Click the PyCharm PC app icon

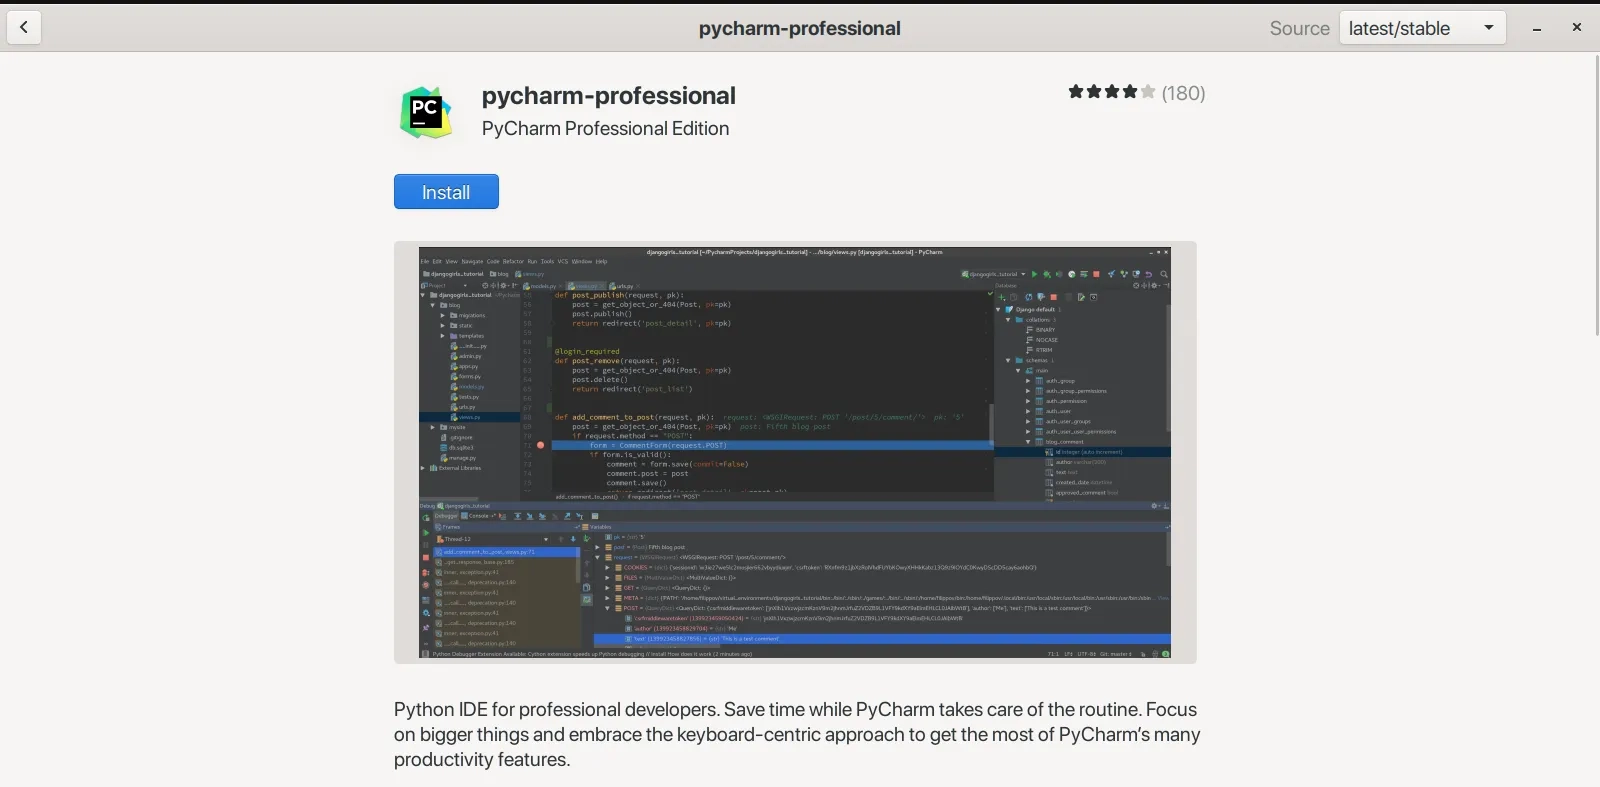pos(426,112)
